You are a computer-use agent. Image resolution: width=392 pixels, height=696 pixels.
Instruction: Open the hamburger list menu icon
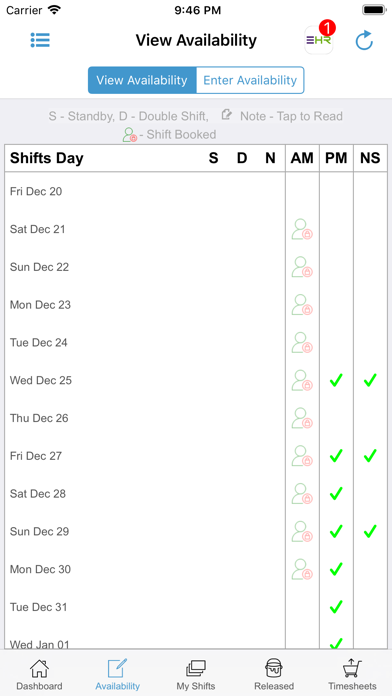click(40, 40)
